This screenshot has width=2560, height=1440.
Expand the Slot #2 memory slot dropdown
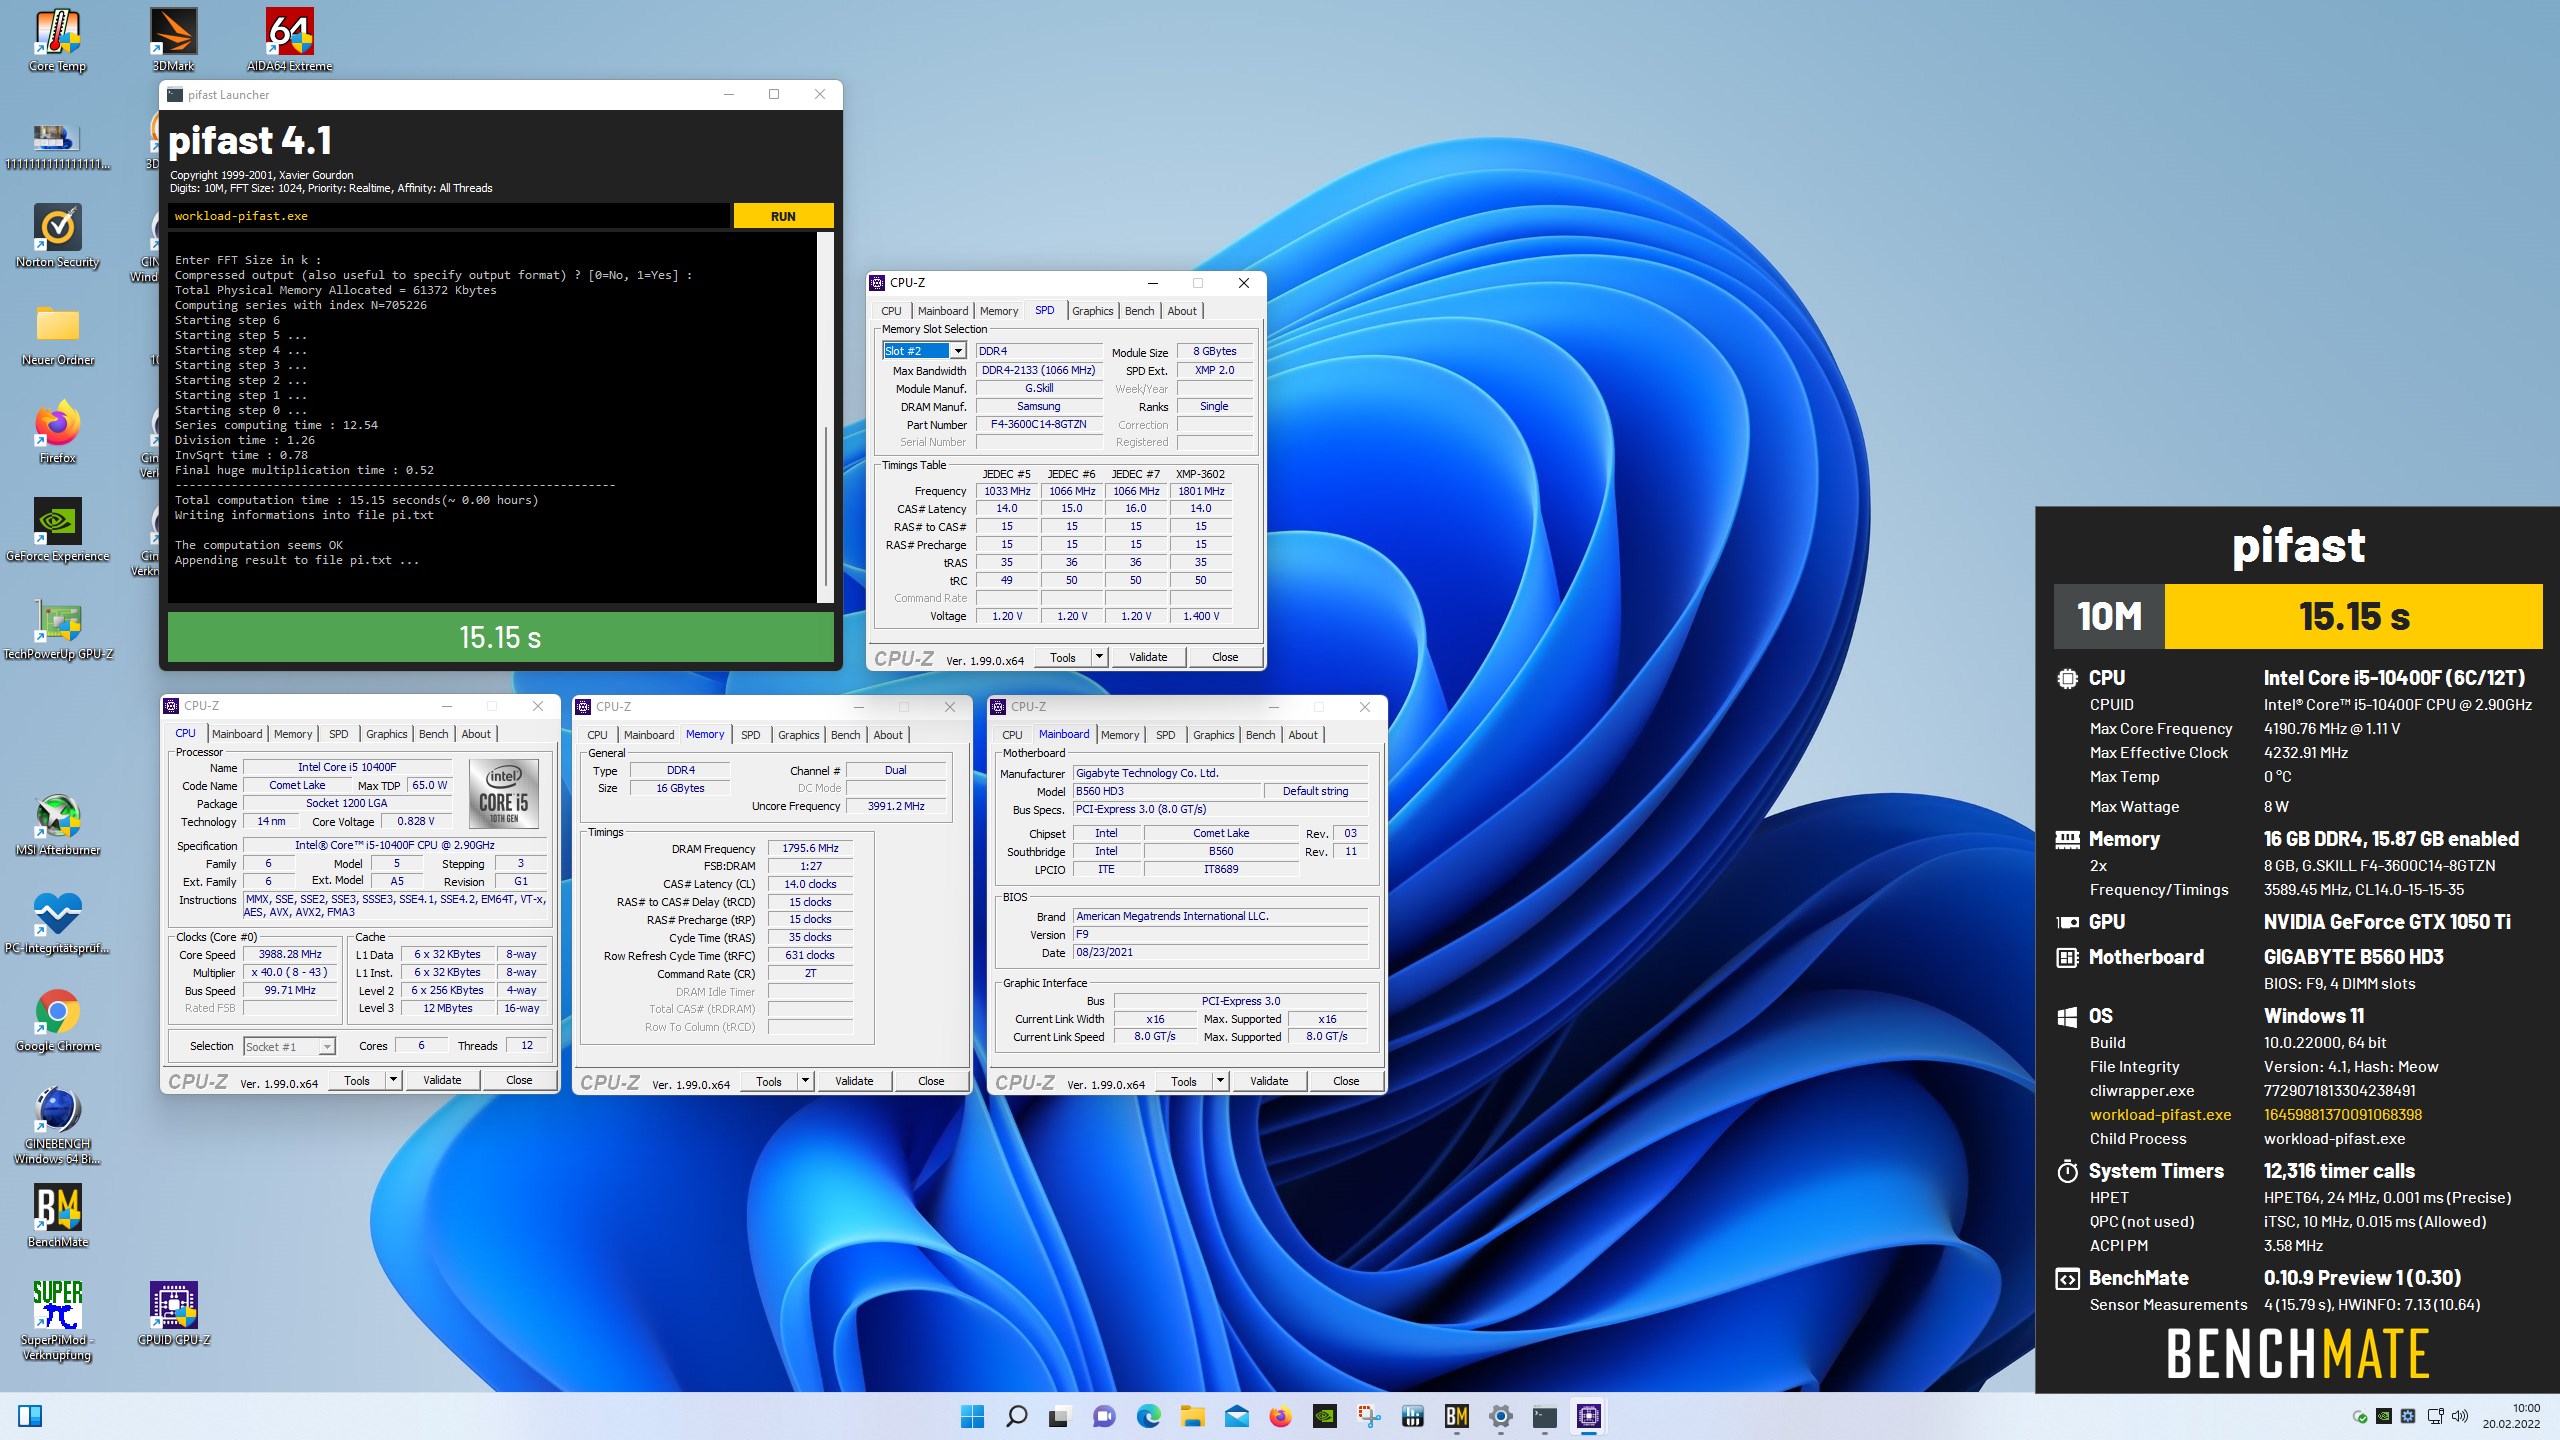coord(958,351)
